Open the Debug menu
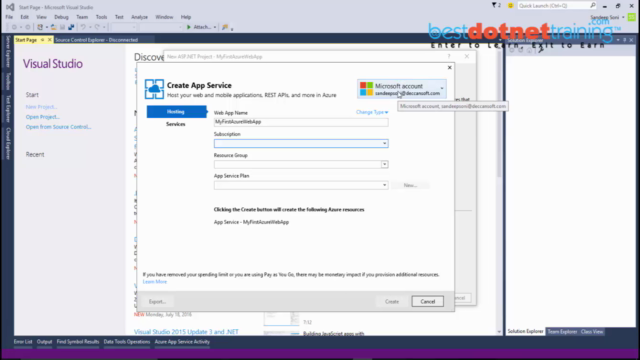Screen dimensions: 640x360 [x=61, y=17]
